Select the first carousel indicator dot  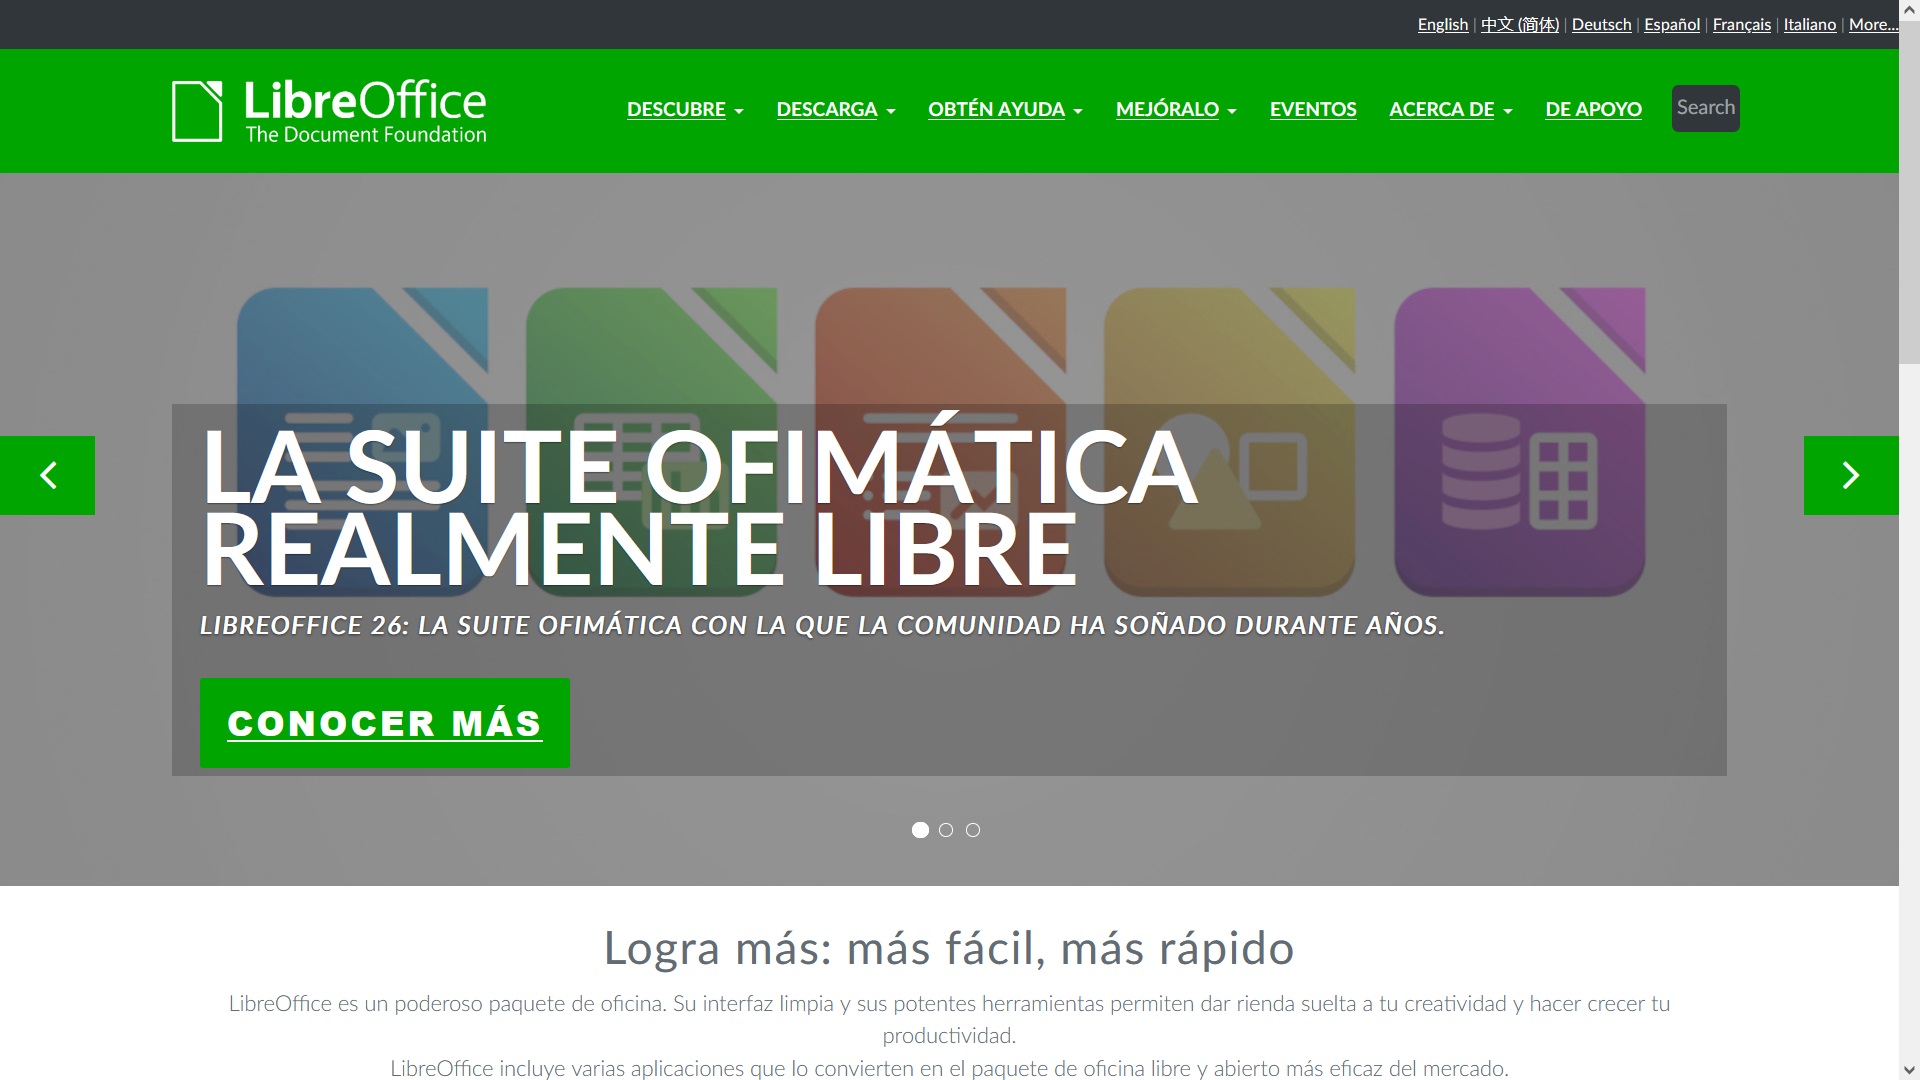(x=920, y=830)
